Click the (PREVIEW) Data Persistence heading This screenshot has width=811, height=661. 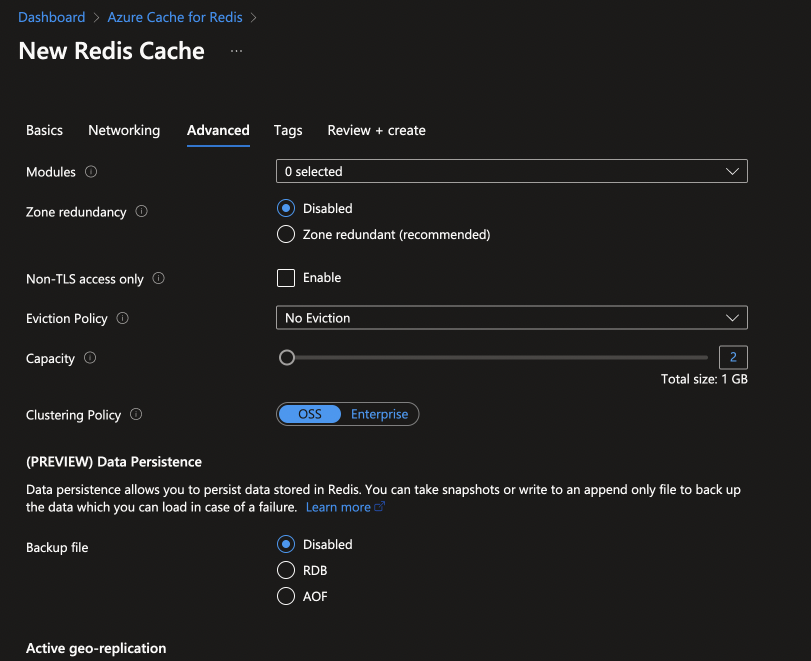[114, 462]
